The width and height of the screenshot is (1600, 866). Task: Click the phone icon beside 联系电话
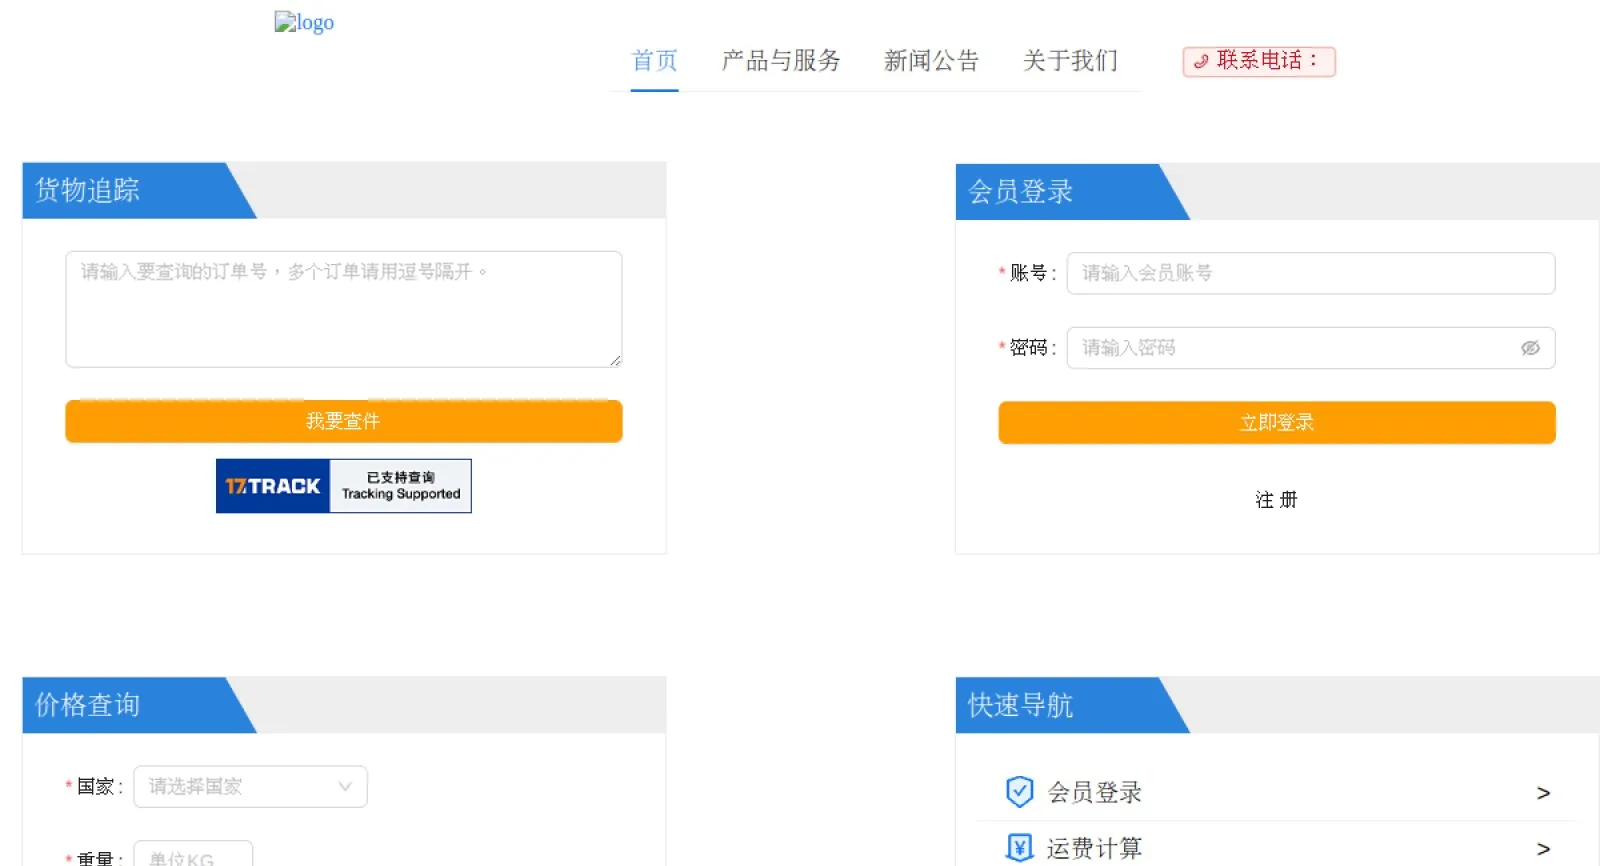[x=1201, y=61]
